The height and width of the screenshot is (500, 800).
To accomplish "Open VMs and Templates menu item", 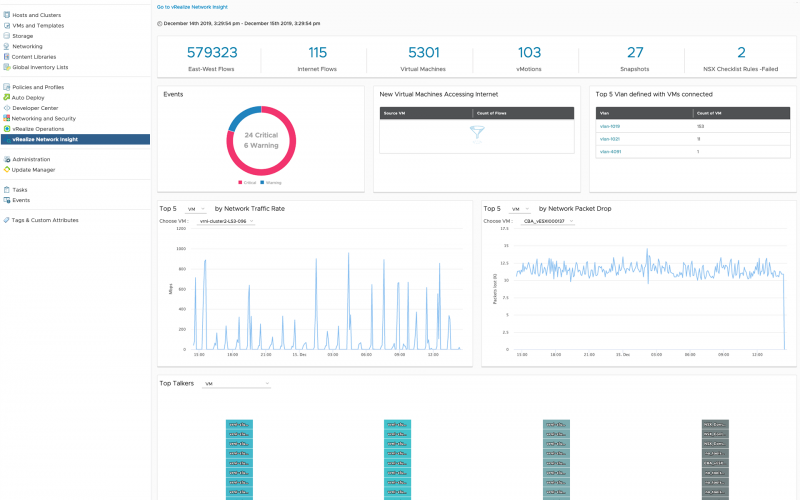I will click(38, 26).
